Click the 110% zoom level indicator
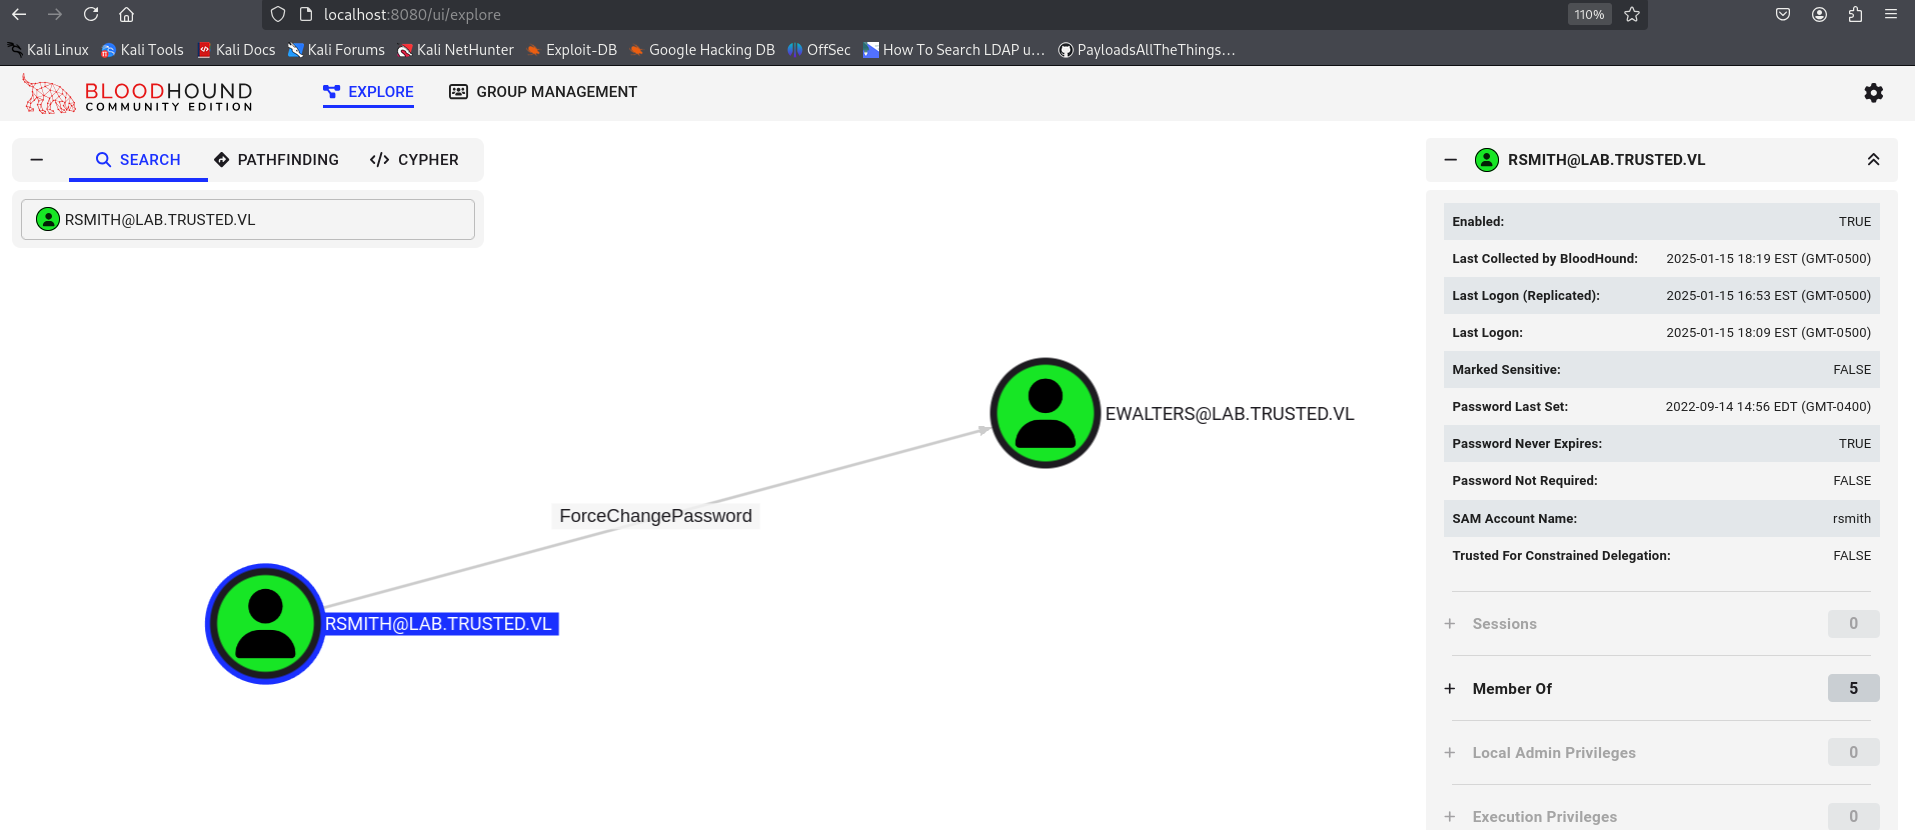 pos(1589,14)
